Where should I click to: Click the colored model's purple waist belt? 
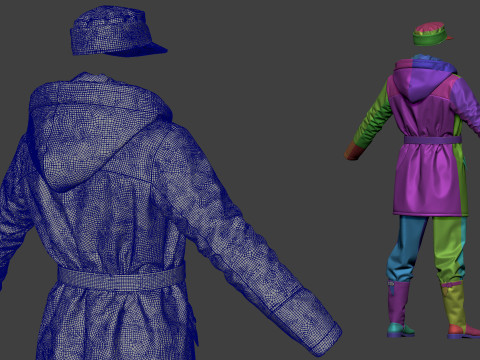(x=433, y=140)
